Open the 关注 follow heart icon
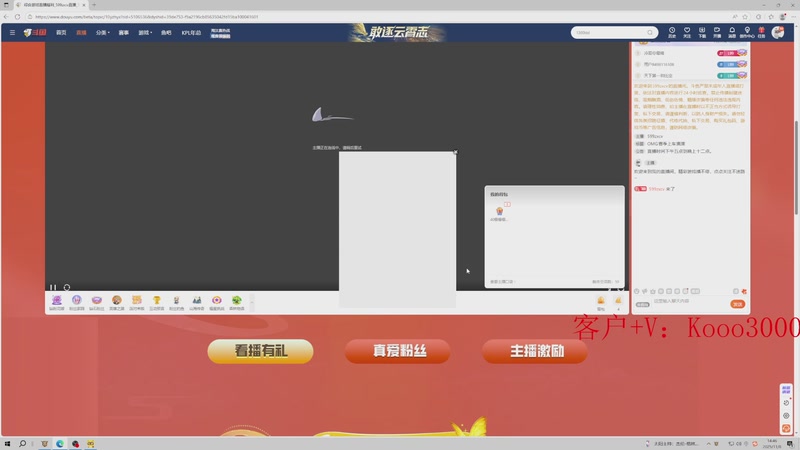 (x=687, y=33)
